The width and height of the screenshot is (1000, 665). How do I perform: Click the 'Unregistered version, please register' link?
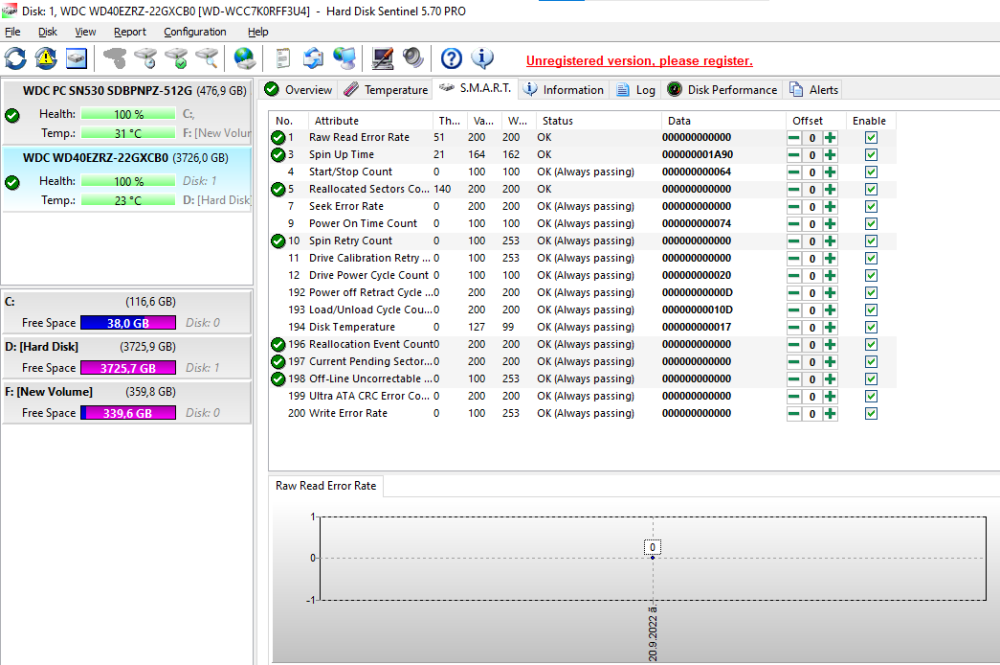(x=639, y=61)
